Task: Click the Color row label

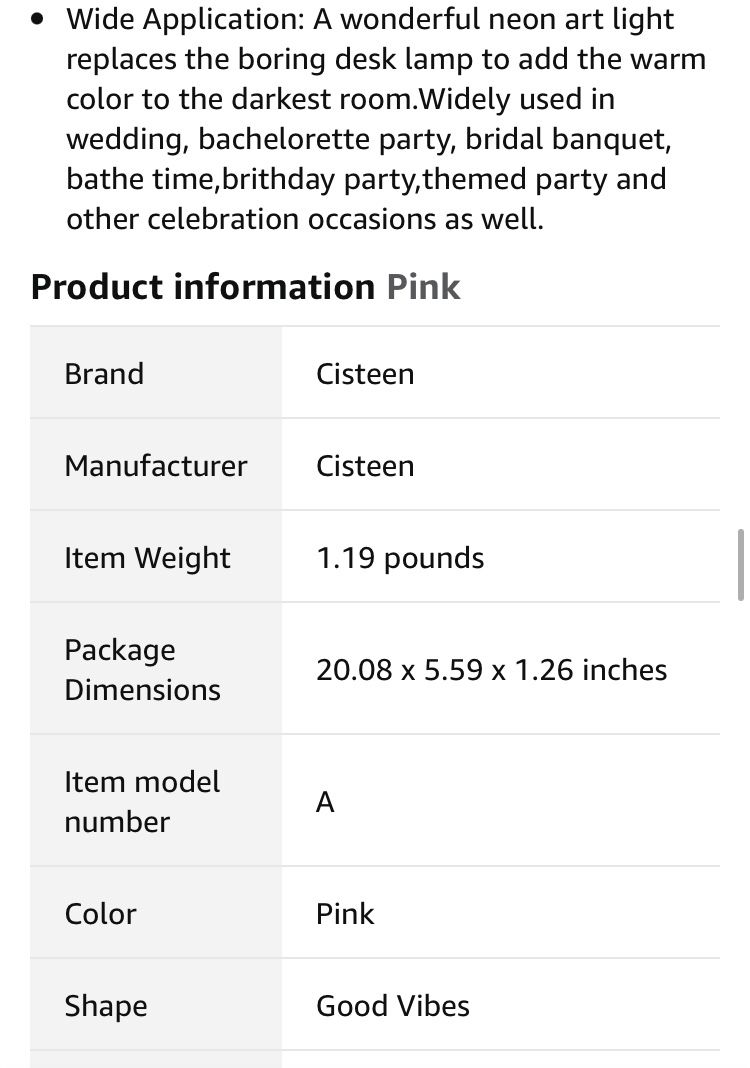Action: pos(100,914)
